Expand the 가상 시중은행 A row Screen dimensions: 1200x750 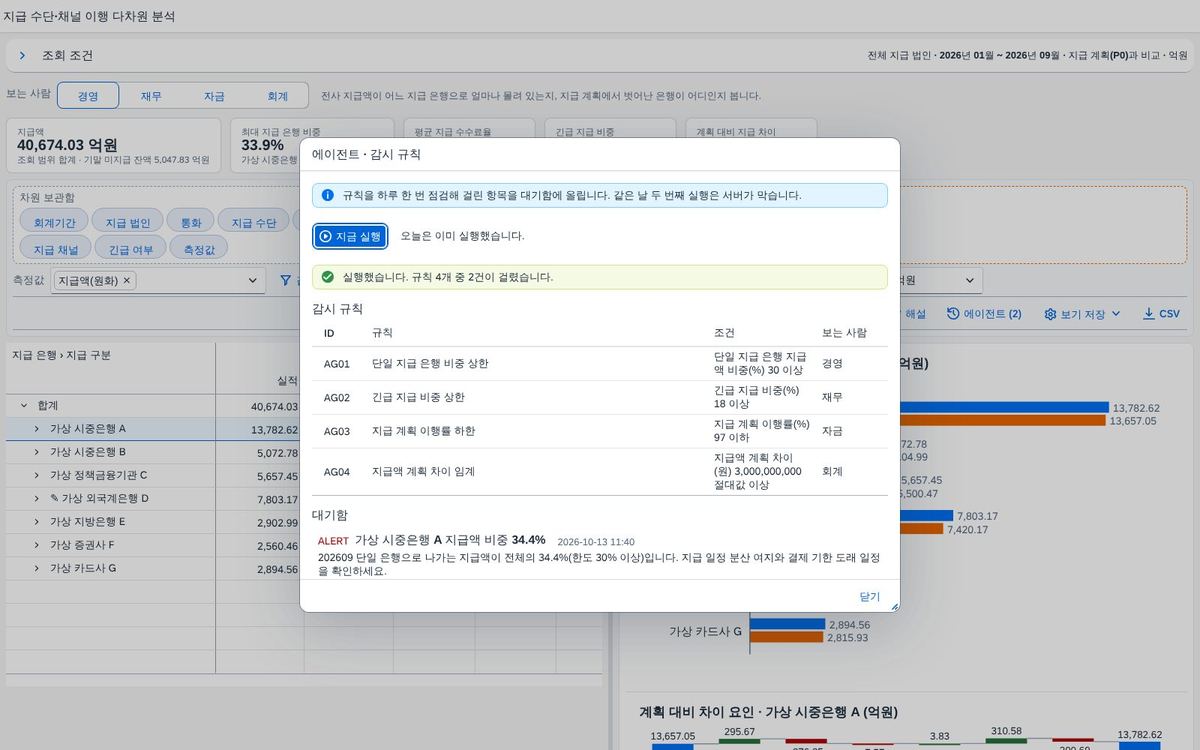tap(37, 429)
